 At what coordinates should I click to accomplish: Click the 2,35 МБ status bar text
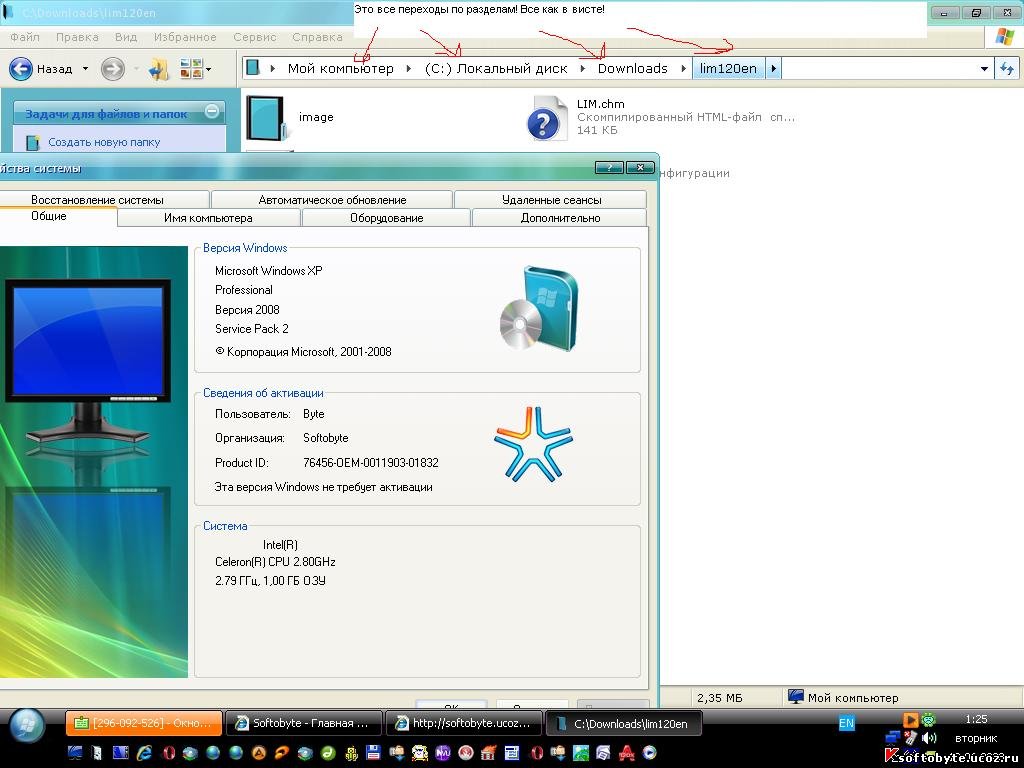pyautogui.click(x=720, y=697)
